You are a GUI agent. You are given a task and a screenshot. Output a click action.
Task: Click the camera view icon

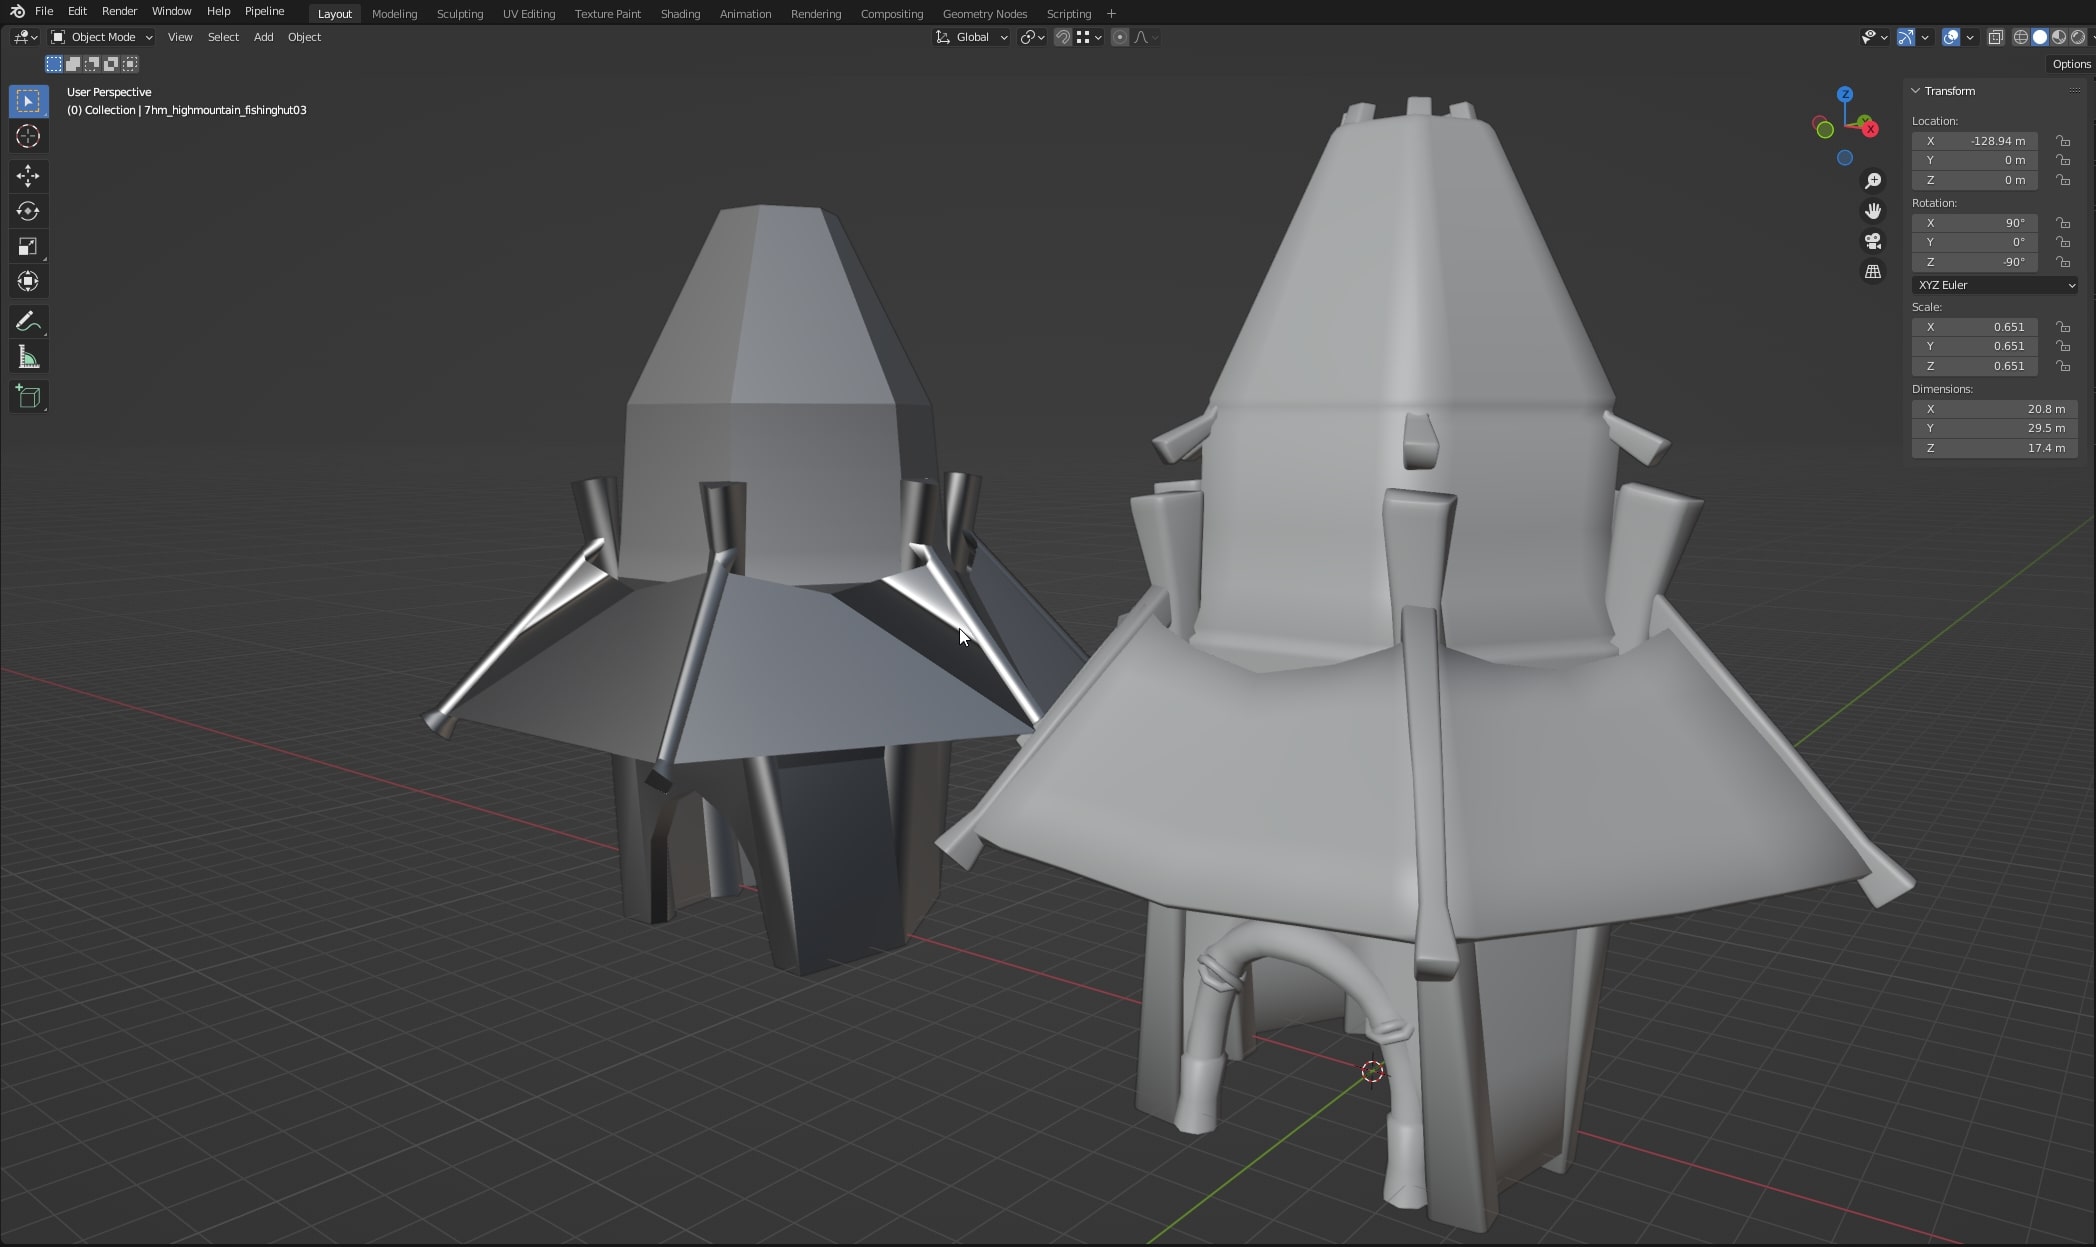1873,242
